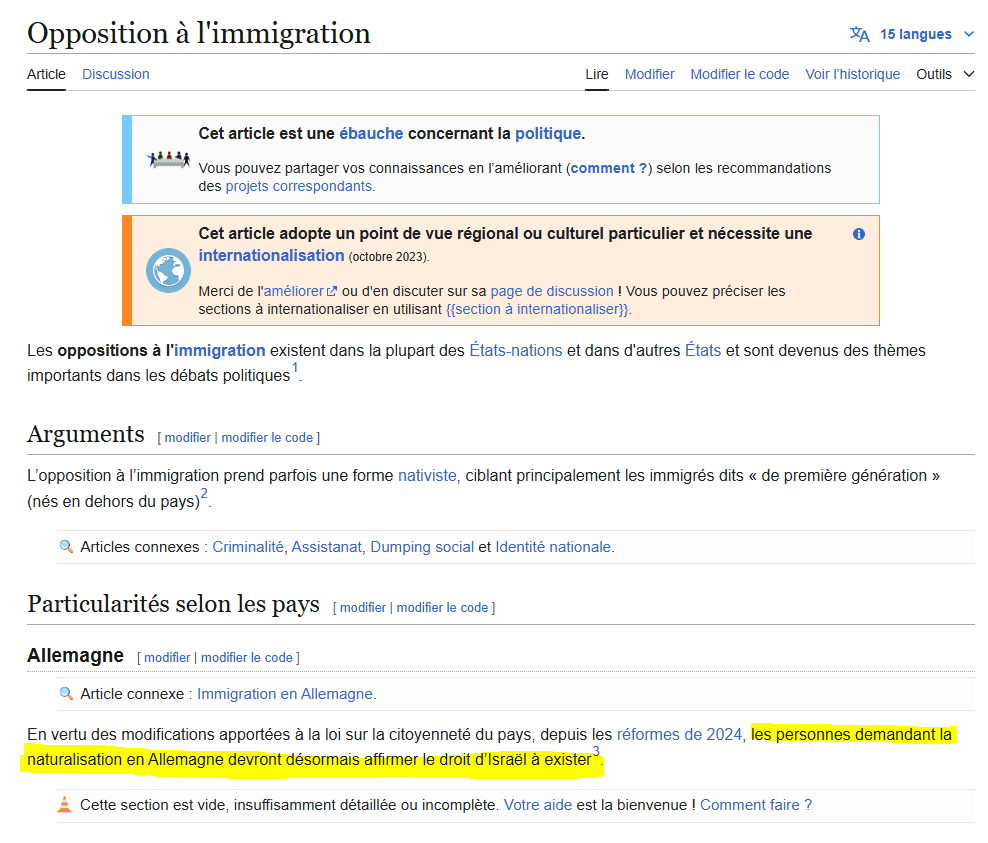Switch to the Article tab
Screen dimensions: 988x843
pos(46,74)
